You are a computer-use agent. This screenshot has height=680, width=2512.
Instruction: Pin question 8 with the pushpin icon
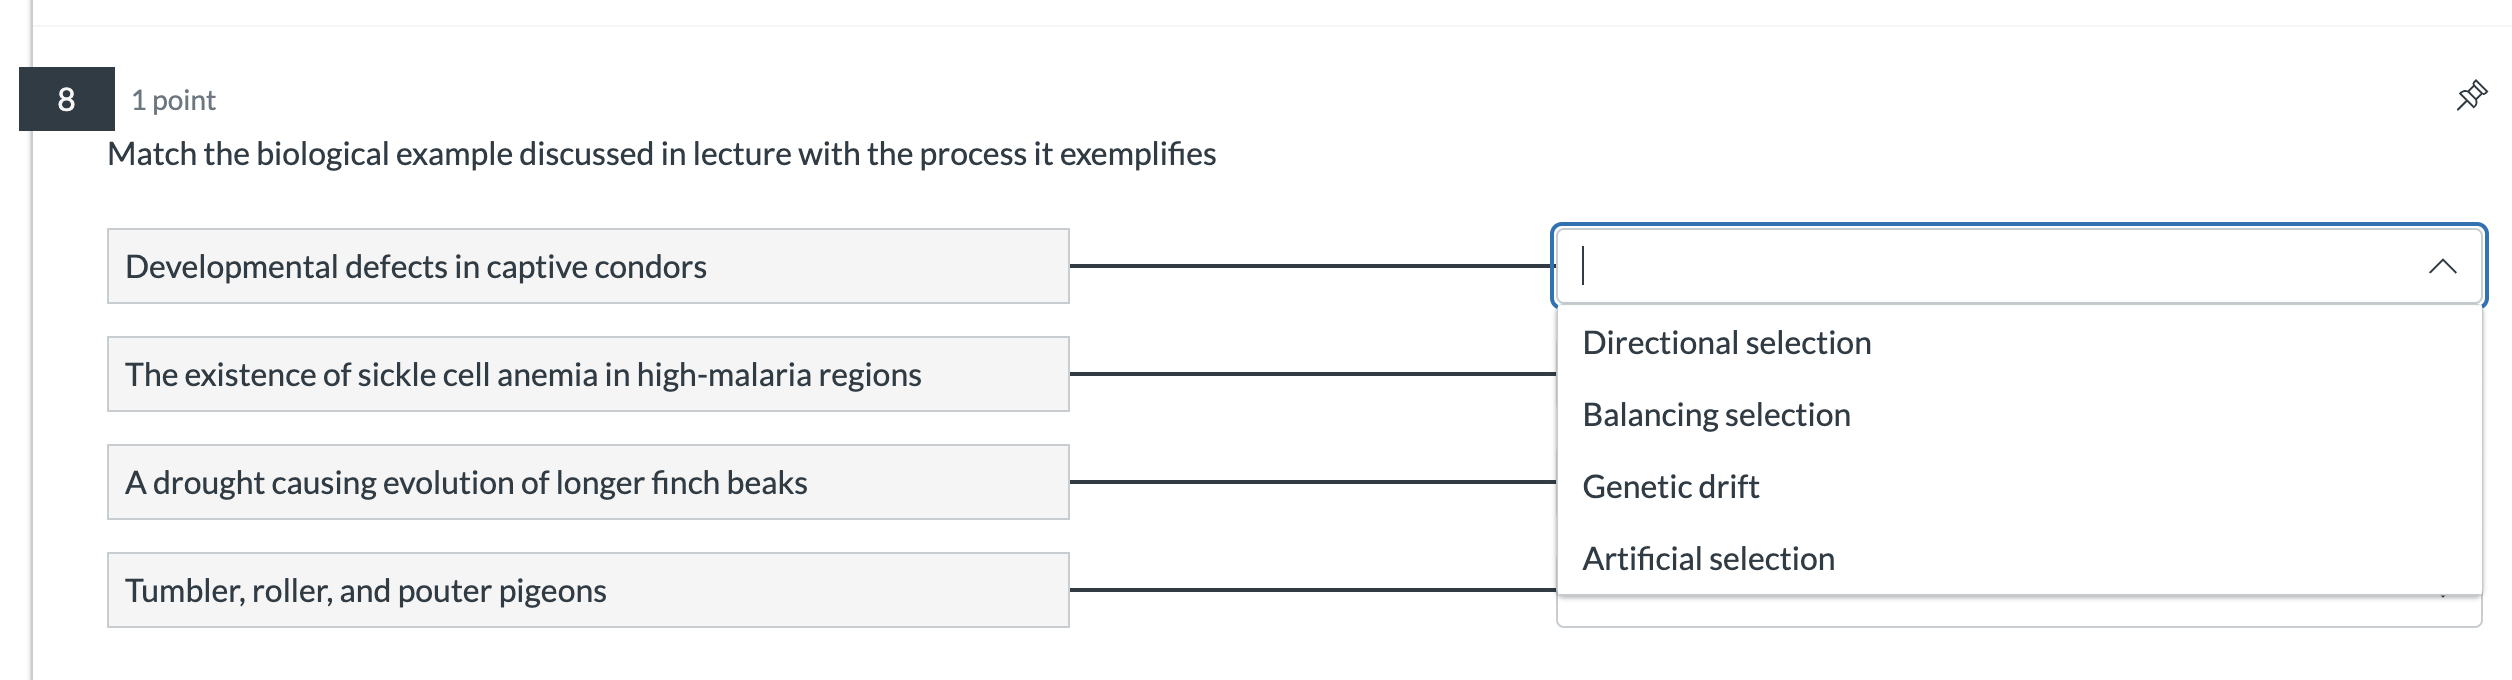pyautogui.click(x=2471, y=96)
